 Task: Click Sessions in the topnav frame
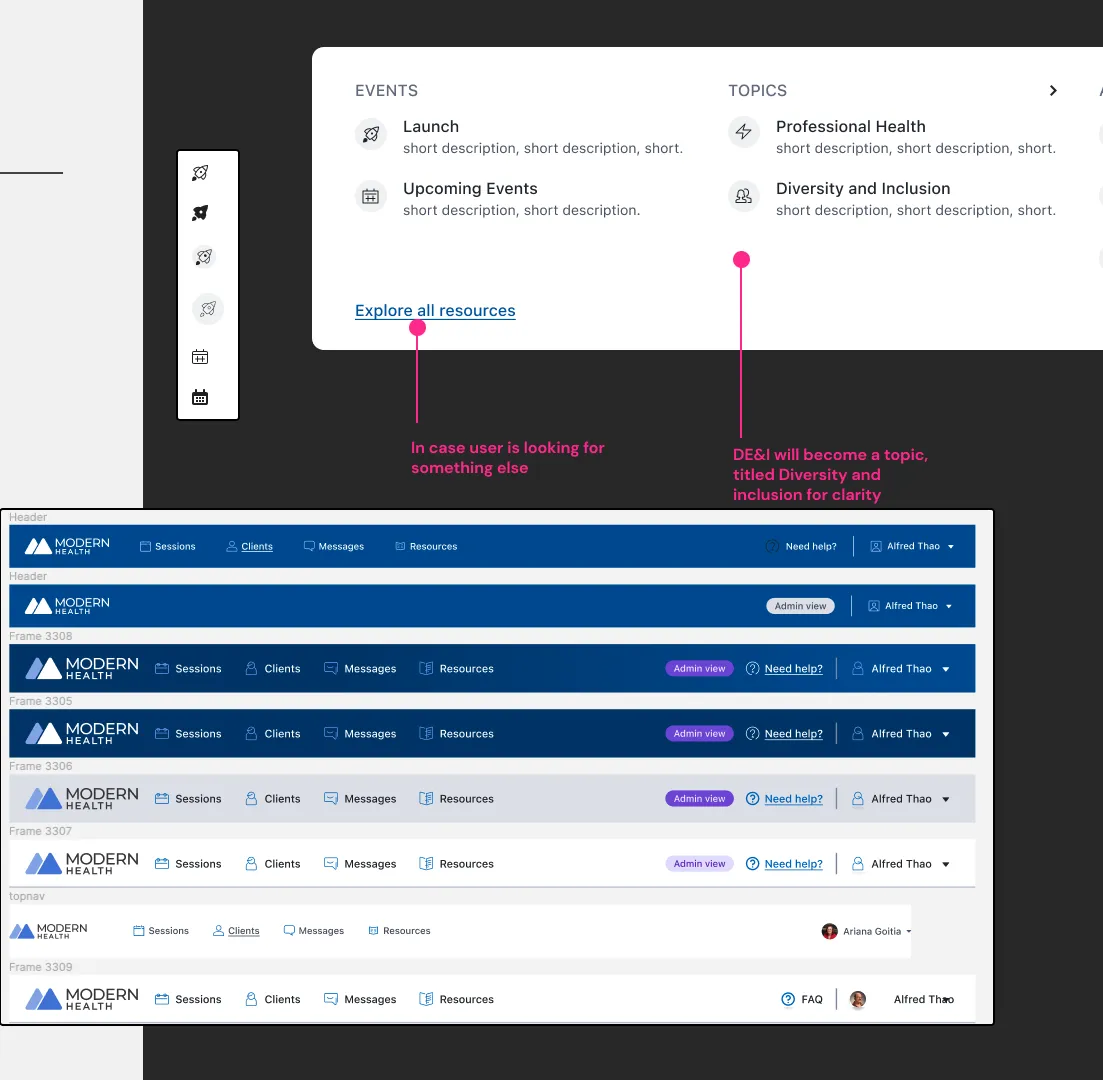161,930
